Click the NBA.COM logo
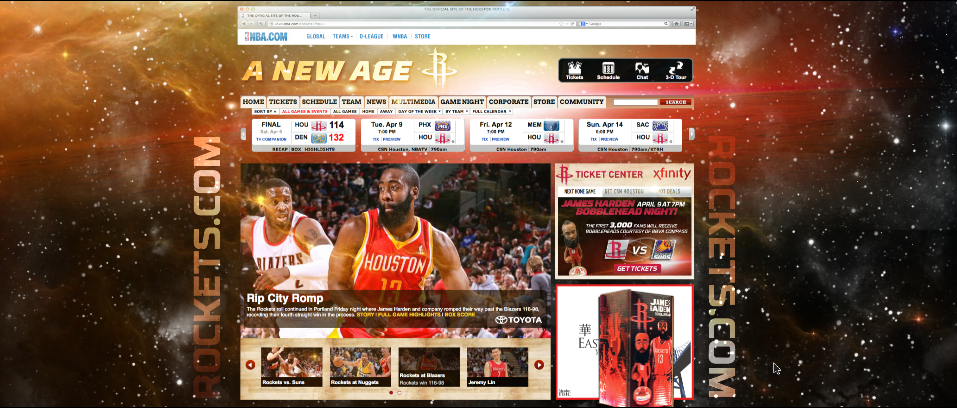This screenshot has width=957, height=408. click(x=266, y=37)
